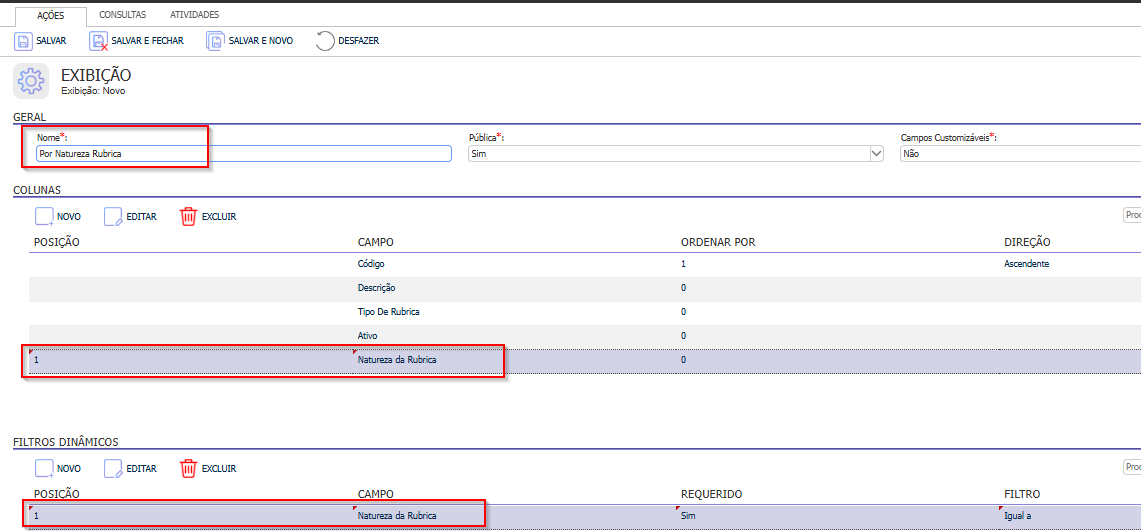Switch to the Atividades tab
Screen dimensions: 1141x531
(194, 15)
